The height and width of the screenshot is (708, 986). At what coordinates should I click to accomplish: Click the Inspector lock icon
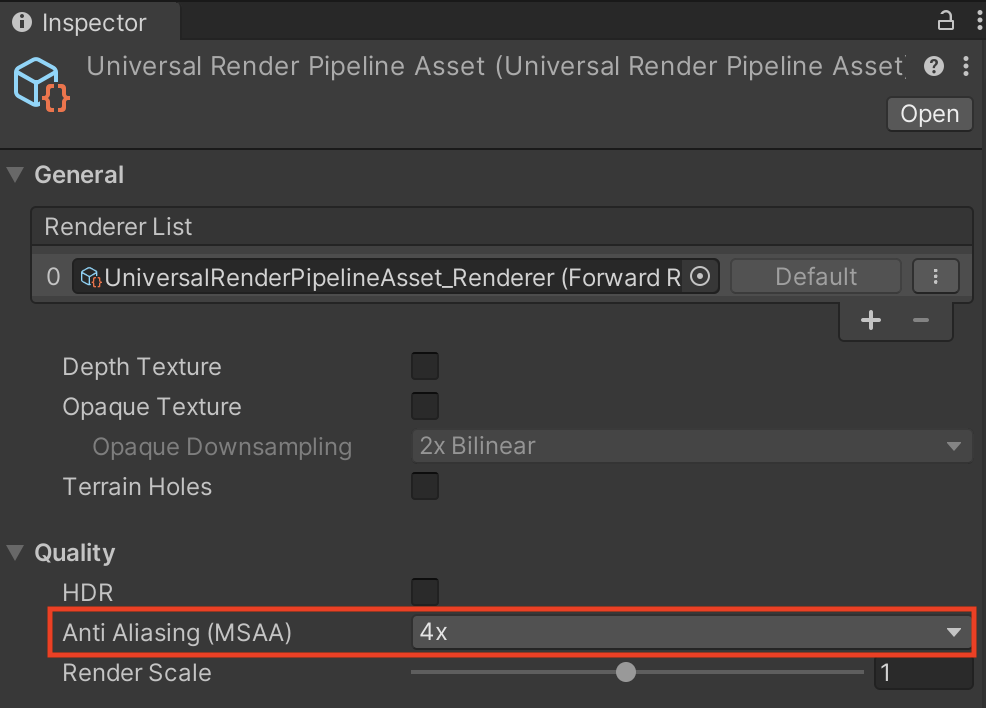click(944, 20)
